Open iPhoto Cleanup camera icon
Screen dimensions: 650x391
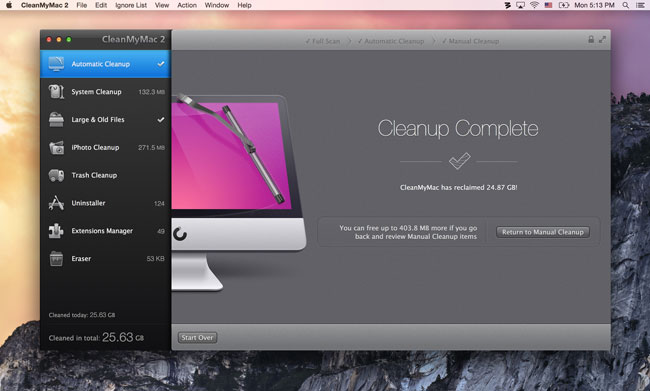[56, 147]
